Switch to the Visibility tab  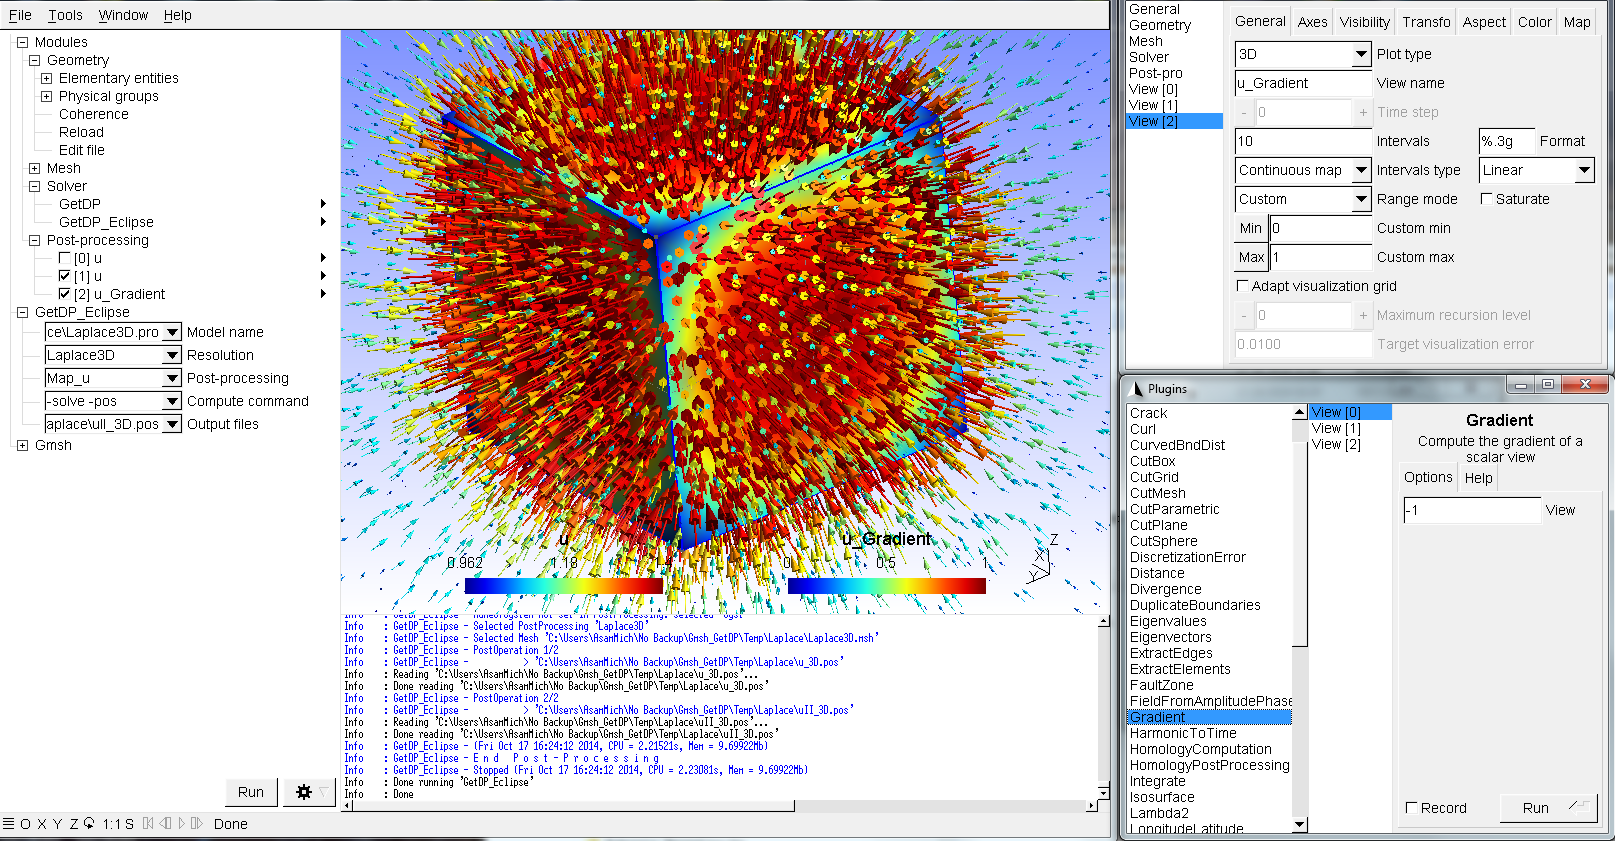click(1364, 22)
